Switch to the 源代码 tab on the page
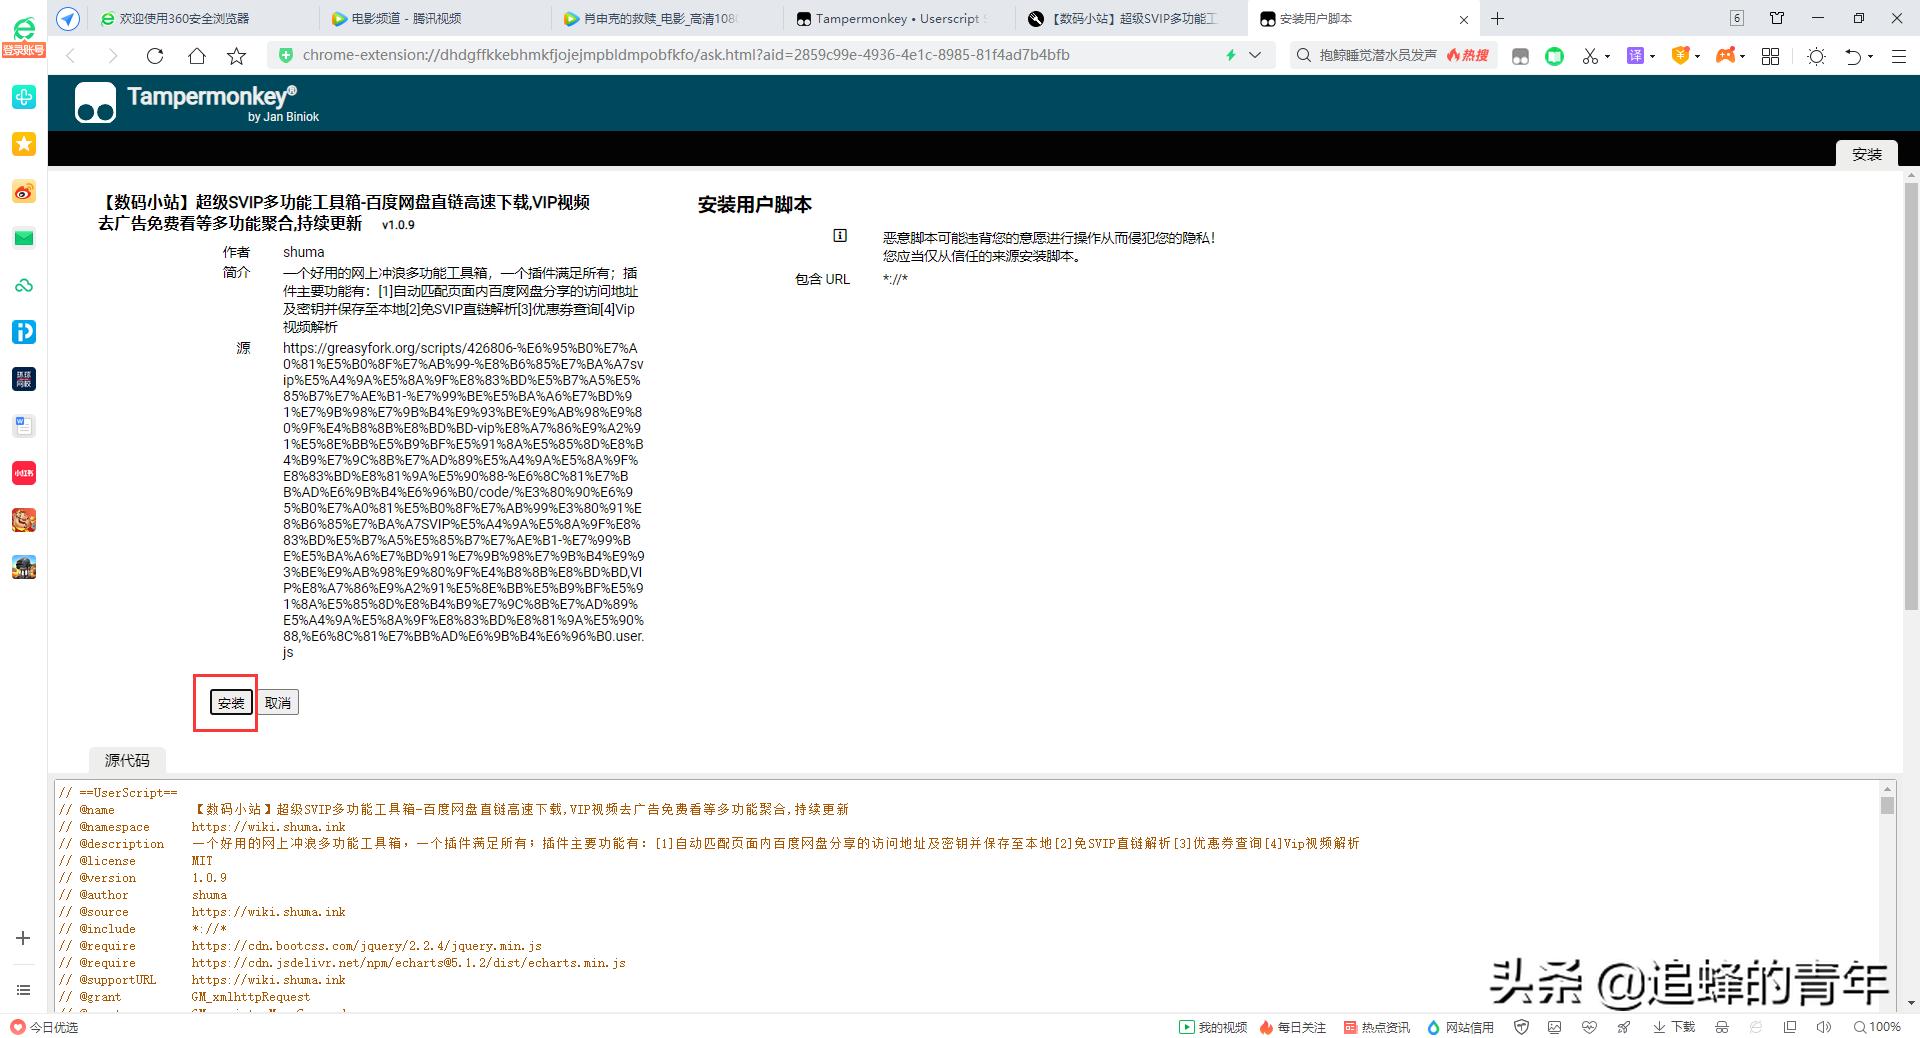This screenshot has width=1920, height=1038. (126, 761)
